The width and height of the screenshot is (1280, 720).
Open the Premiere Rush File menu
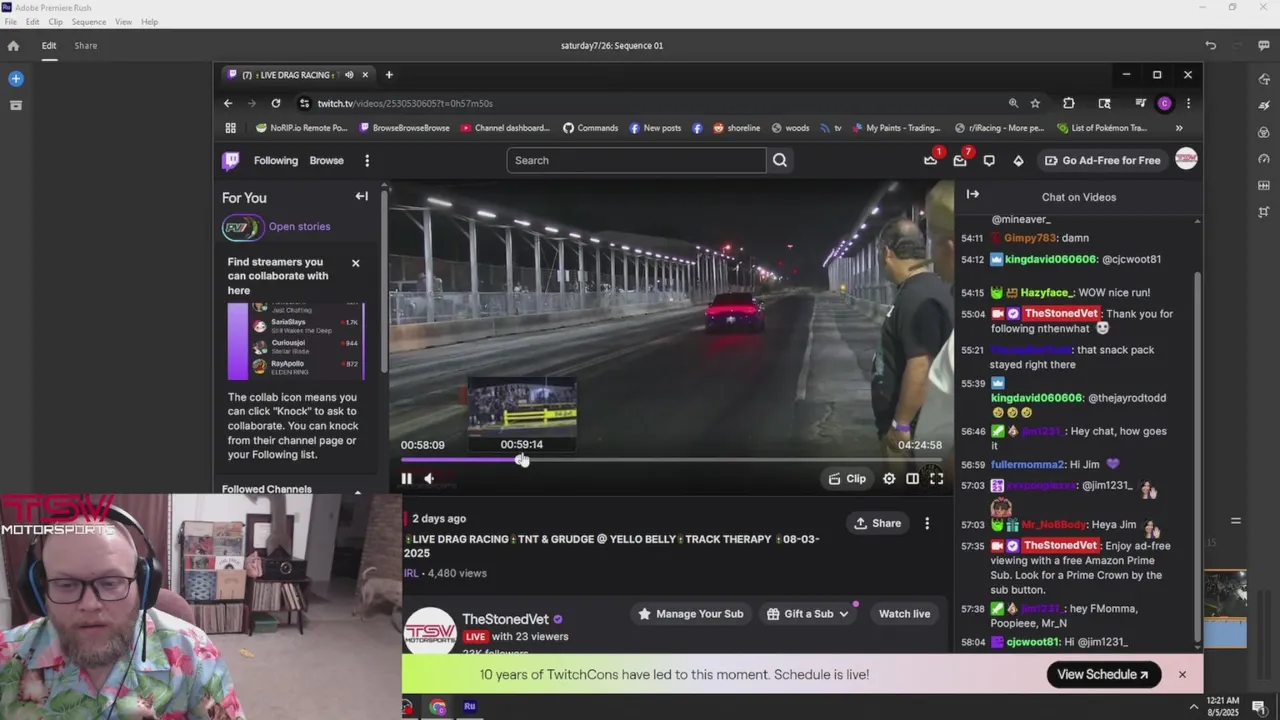(10, 22)
